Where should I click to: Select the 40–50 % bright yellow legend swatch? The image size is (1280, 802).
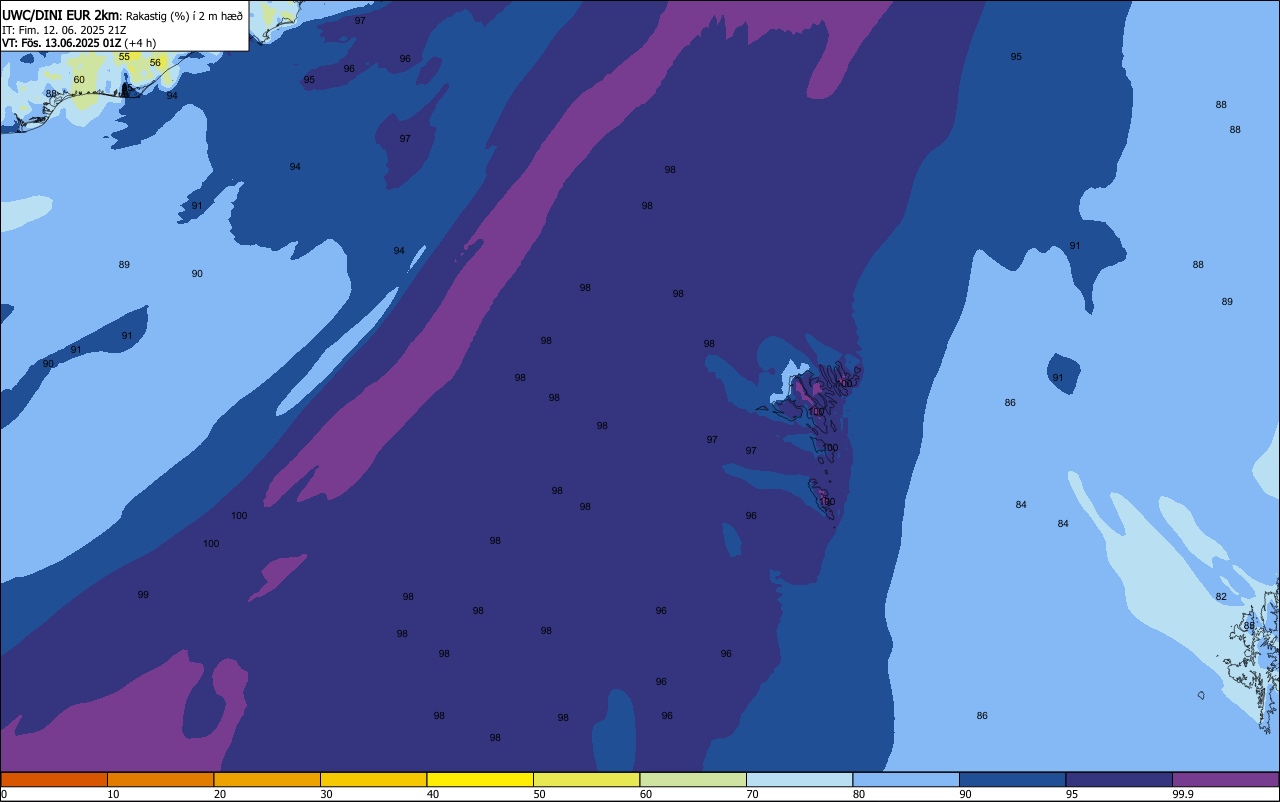(480, 779)
